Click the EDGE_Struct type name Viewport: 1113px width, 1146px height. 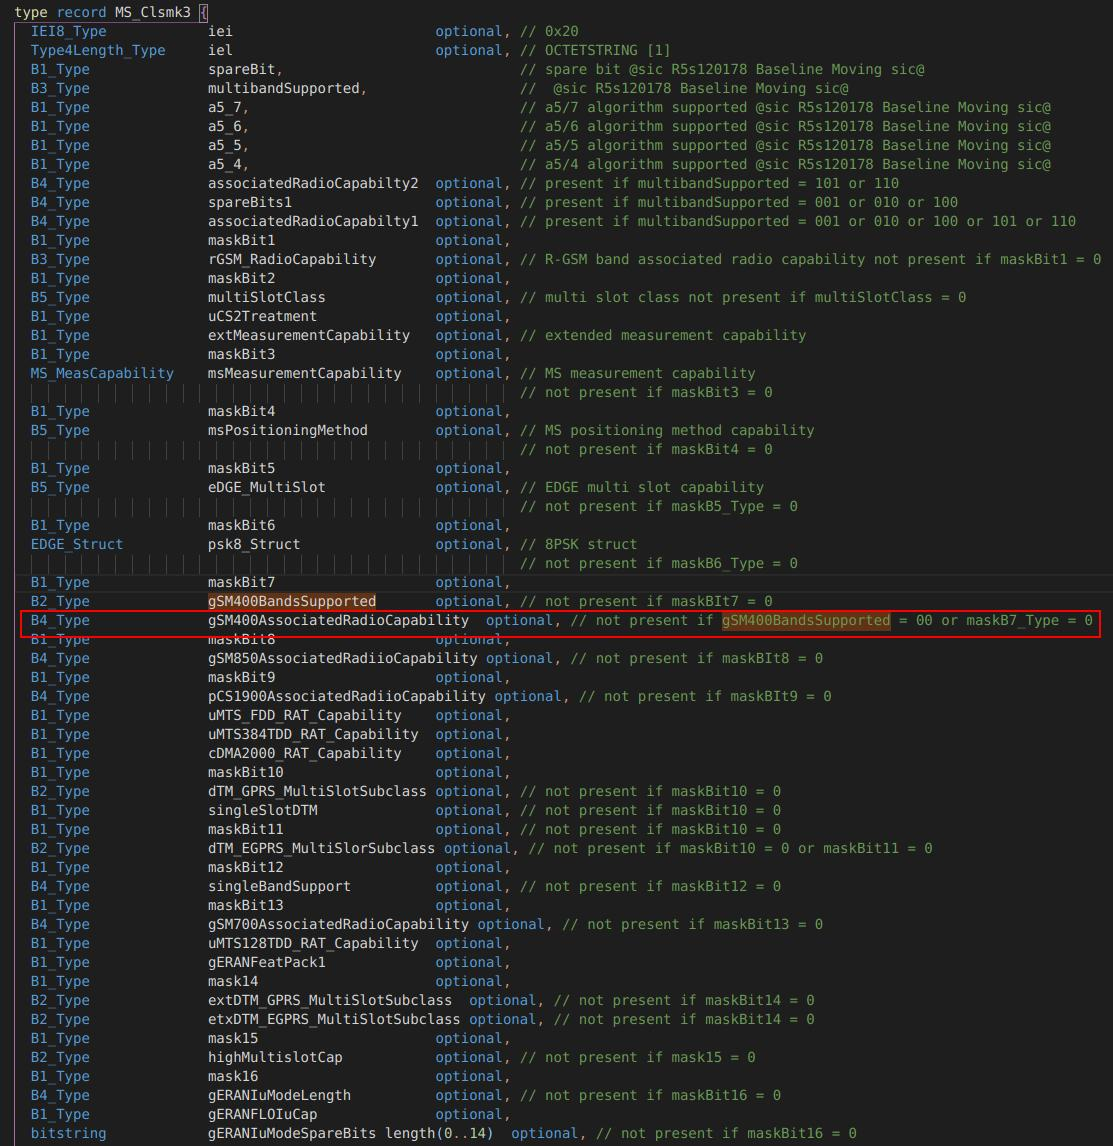(77, 544)
